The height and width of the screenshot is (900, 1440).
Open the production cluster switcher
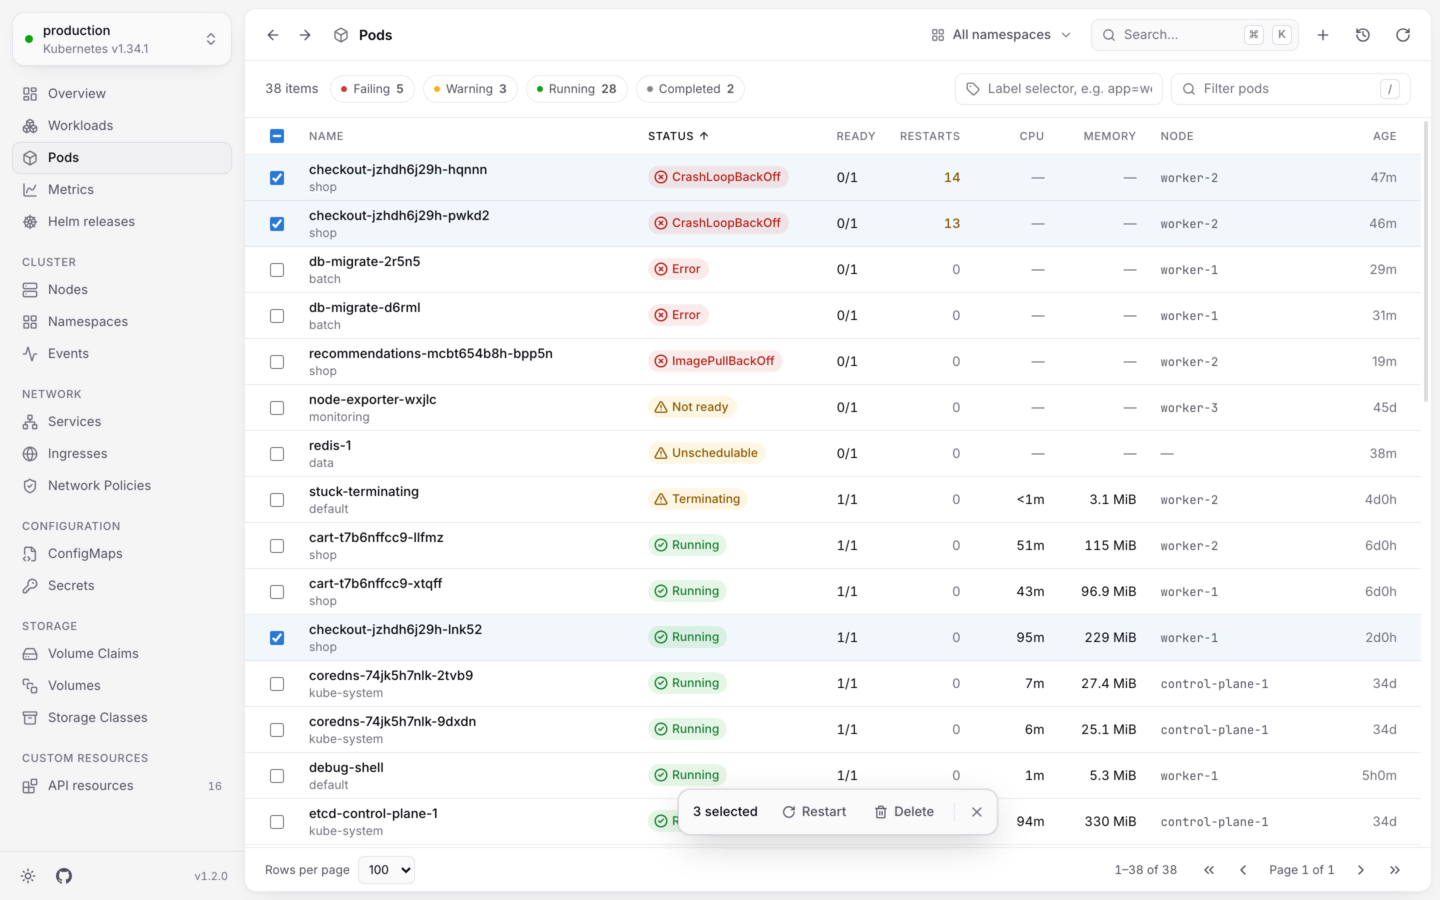point(122,39)
